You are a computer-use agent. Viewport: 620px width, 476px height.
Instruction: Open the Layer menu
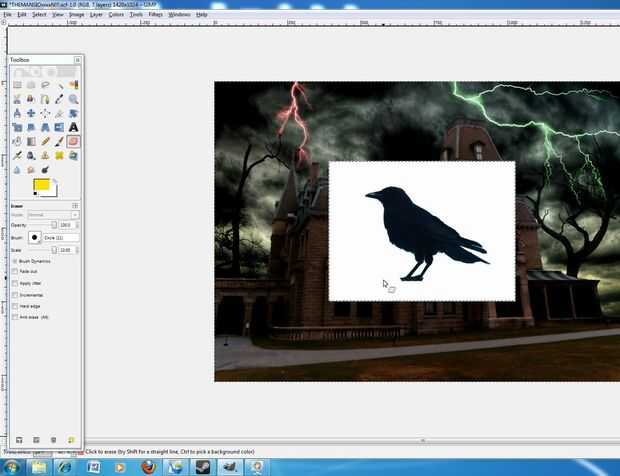click(x=96, y=14)
